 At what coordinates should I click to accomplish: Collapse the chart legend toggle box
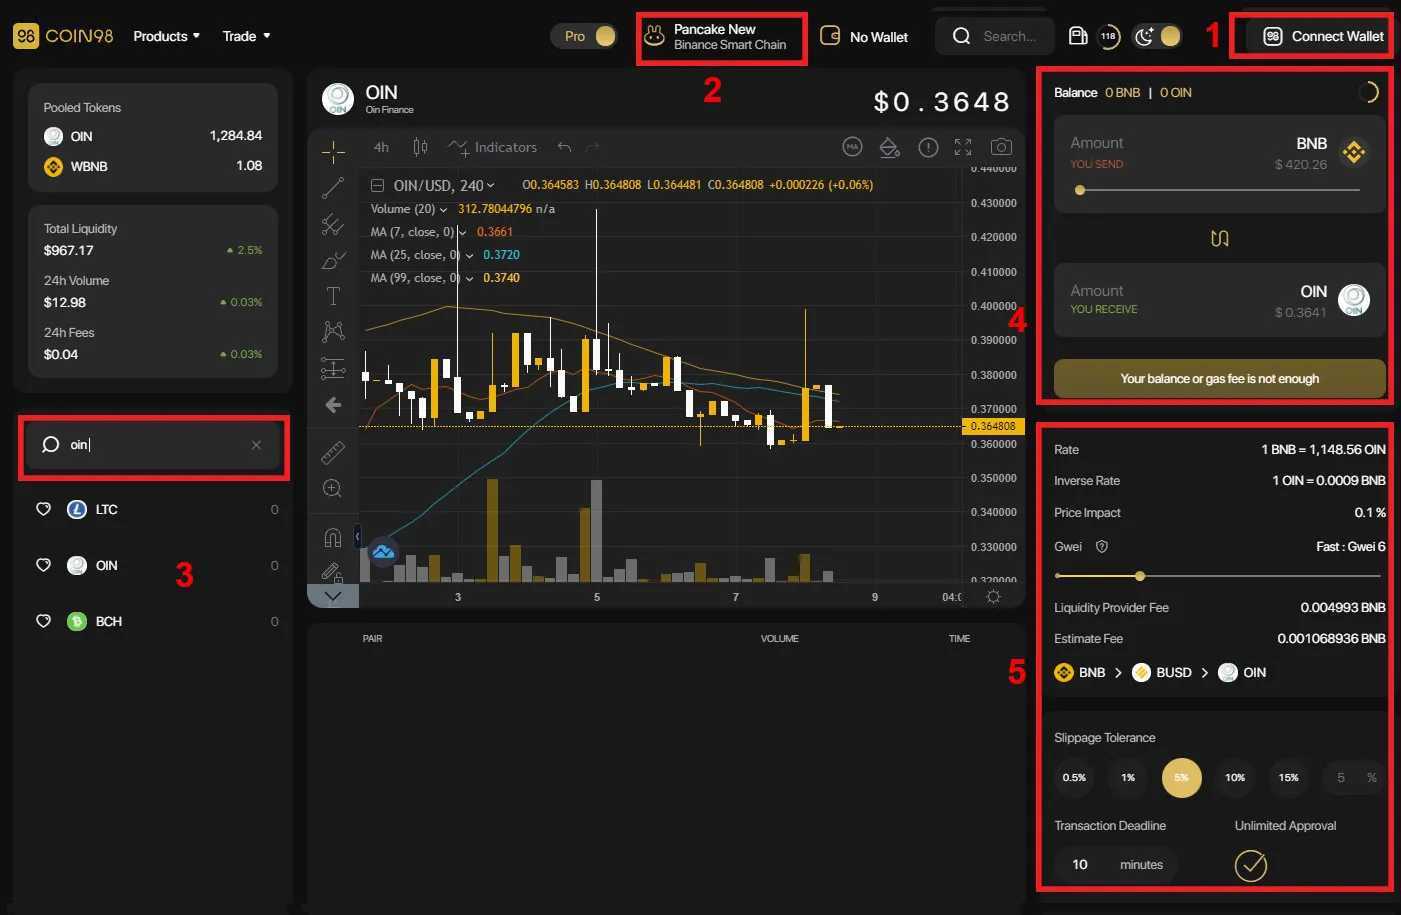(378, 185)
